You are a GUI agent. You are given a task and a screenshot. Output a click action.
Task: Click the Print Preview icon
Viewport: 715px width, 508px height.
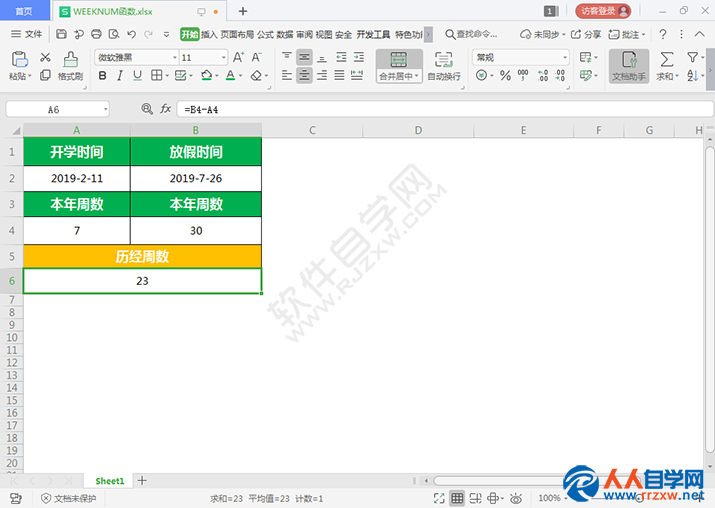[114, 34]
